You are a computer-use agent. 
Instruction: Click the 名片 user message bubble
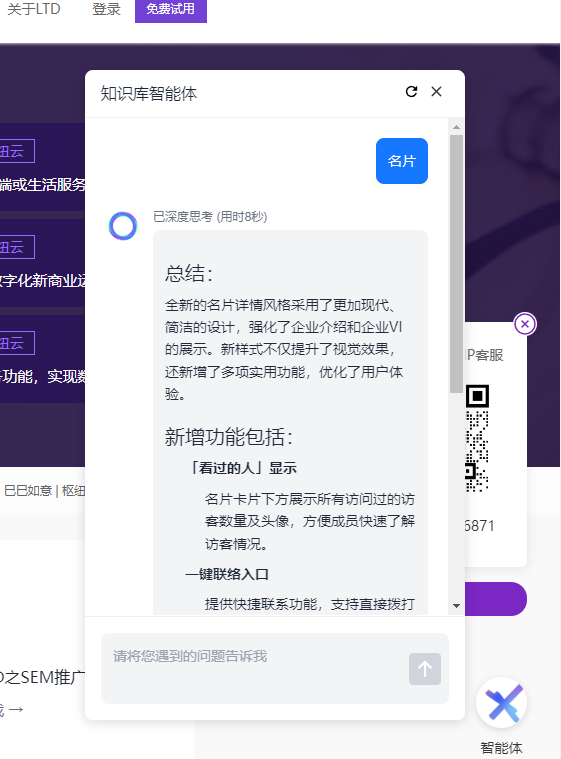tap(402, 161)
